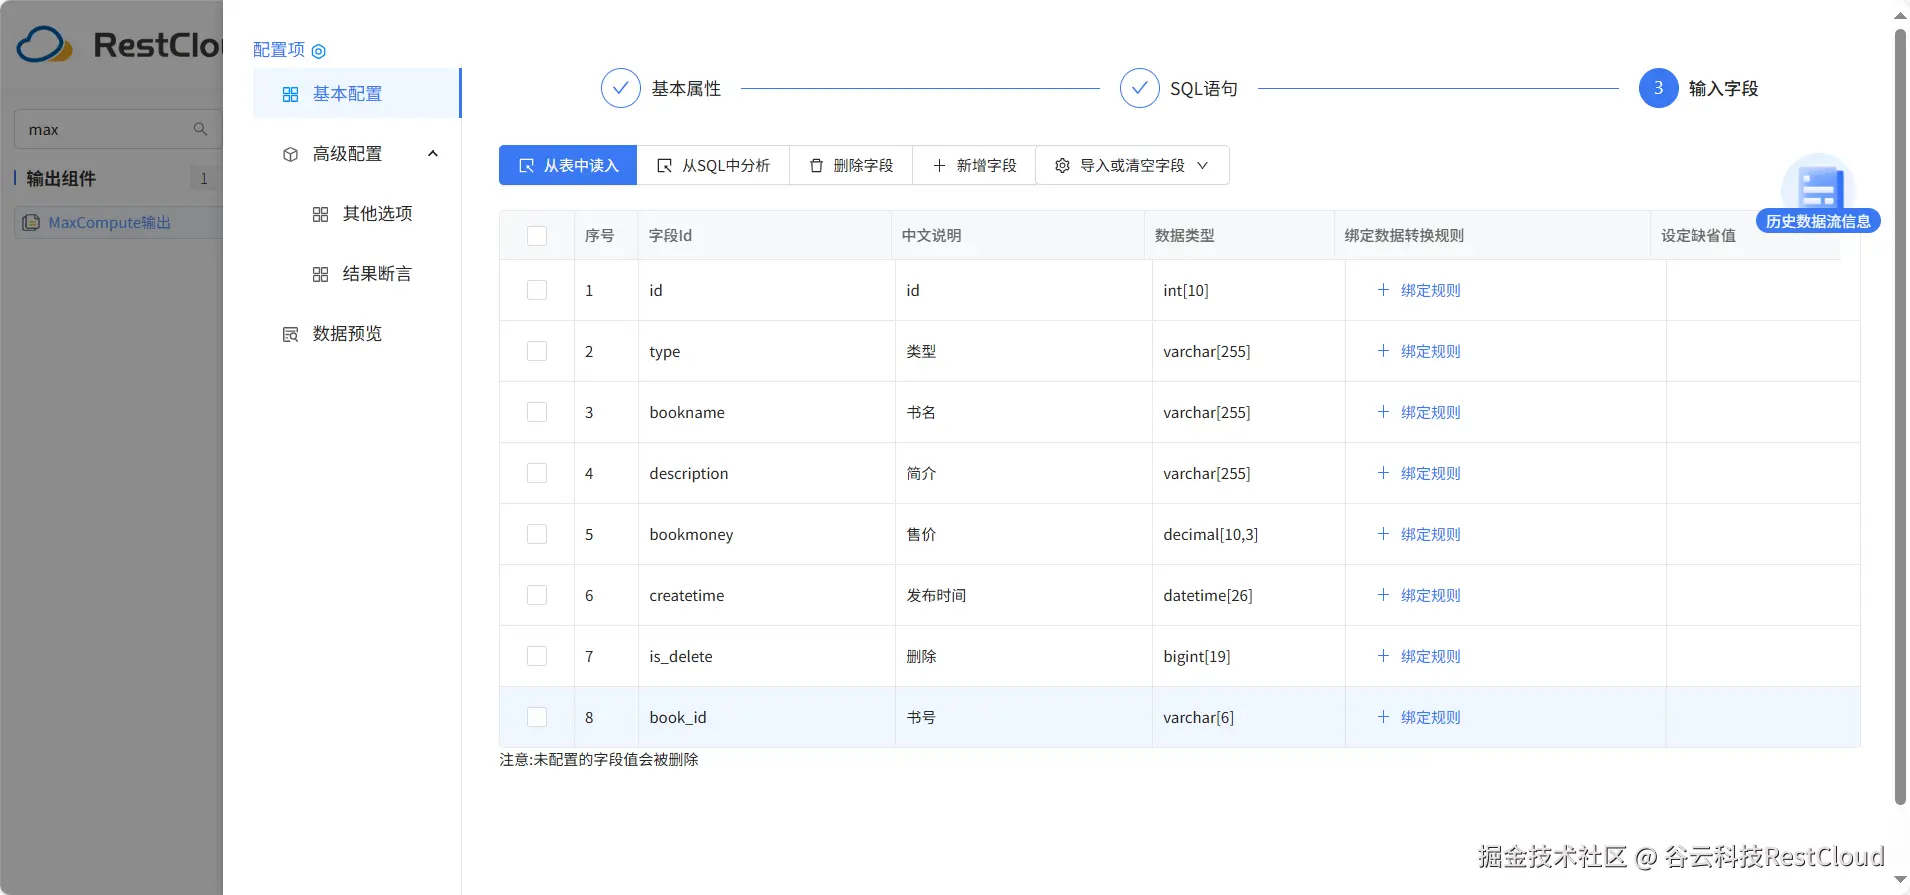Click the search magnifier icon in max field

(200, 129)
